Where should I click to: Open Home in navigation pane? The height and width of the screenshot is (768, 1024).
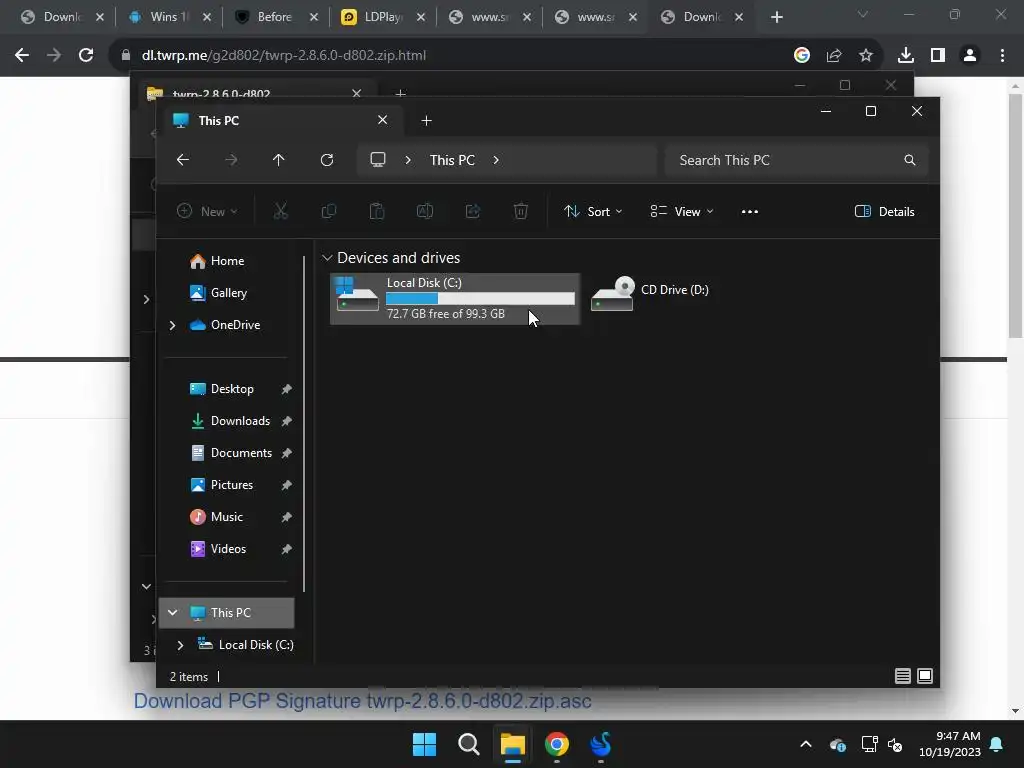click(227, 261)
